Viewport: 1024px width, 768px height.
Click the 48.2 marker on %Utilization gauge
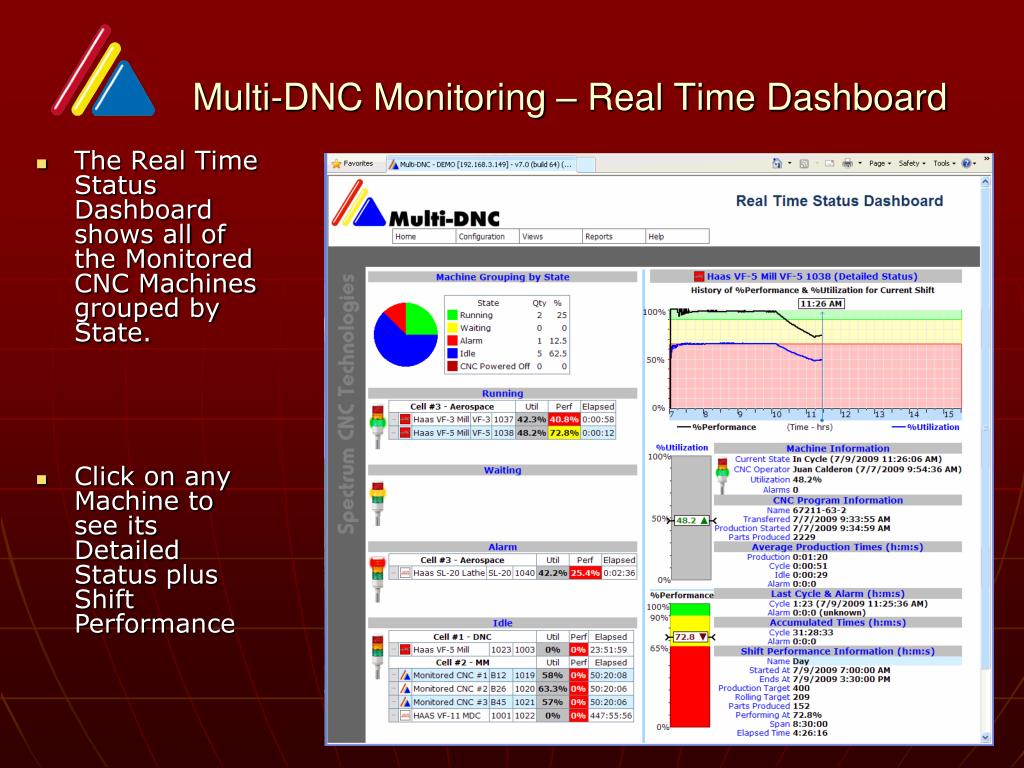[x=691, y=520]
